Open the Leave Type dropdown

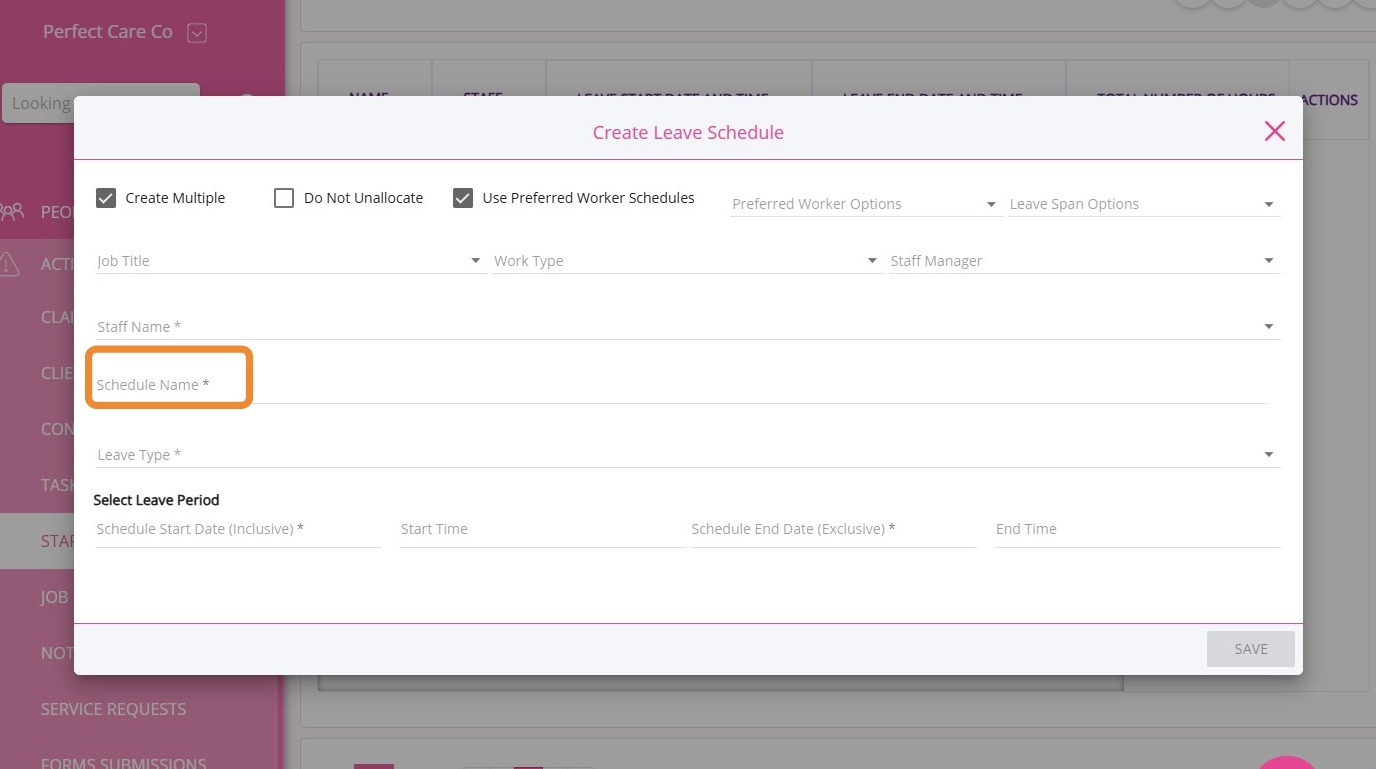(686, 455)
